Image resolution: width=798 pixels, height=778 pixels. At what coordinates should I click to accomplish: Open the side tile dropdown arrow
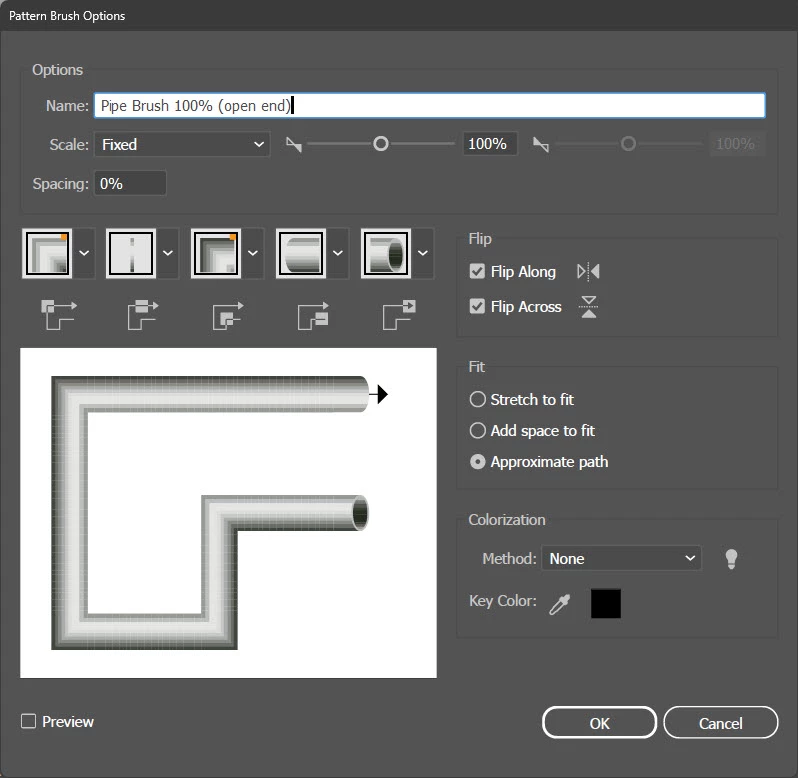[167, 253]
